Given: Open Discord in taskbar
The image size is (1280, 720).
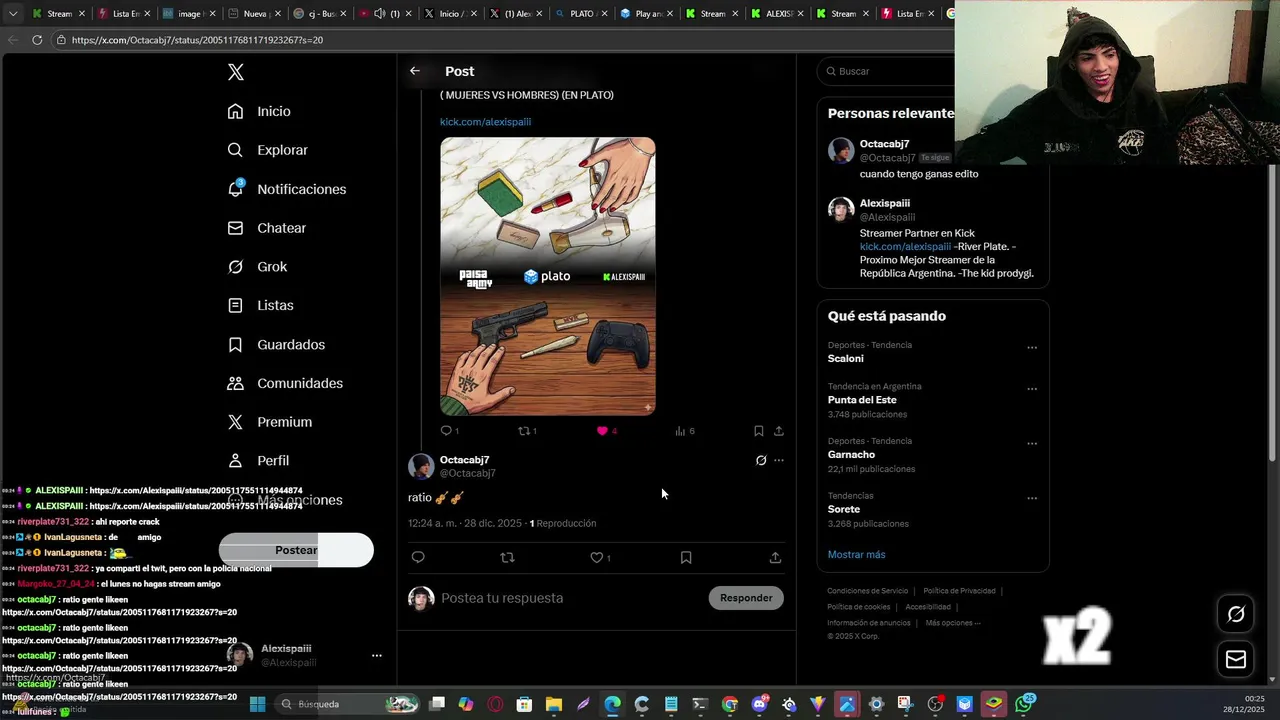Looking at the screenshot, I should 760,704.
